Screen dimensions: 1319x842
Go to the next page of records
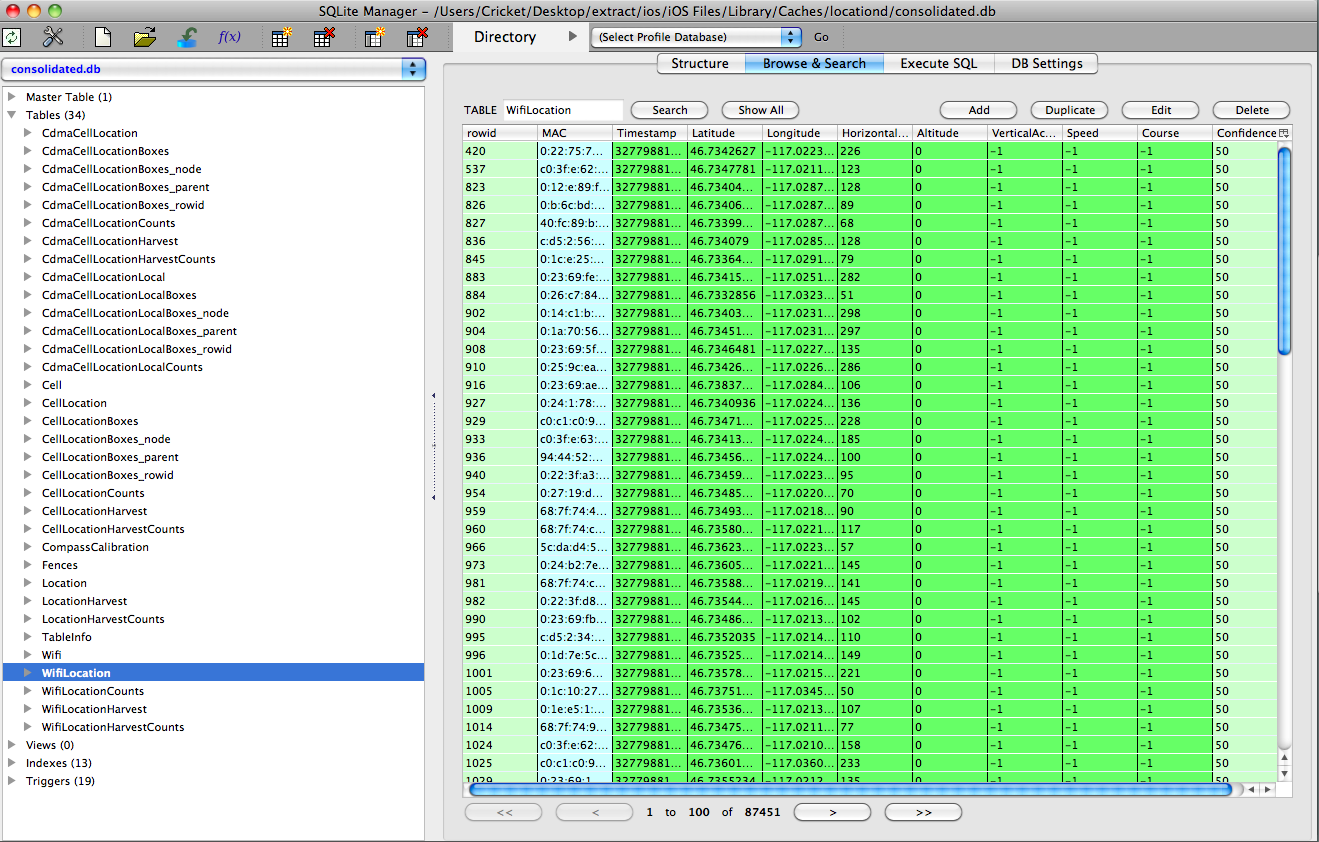click(x=832, y=812)
